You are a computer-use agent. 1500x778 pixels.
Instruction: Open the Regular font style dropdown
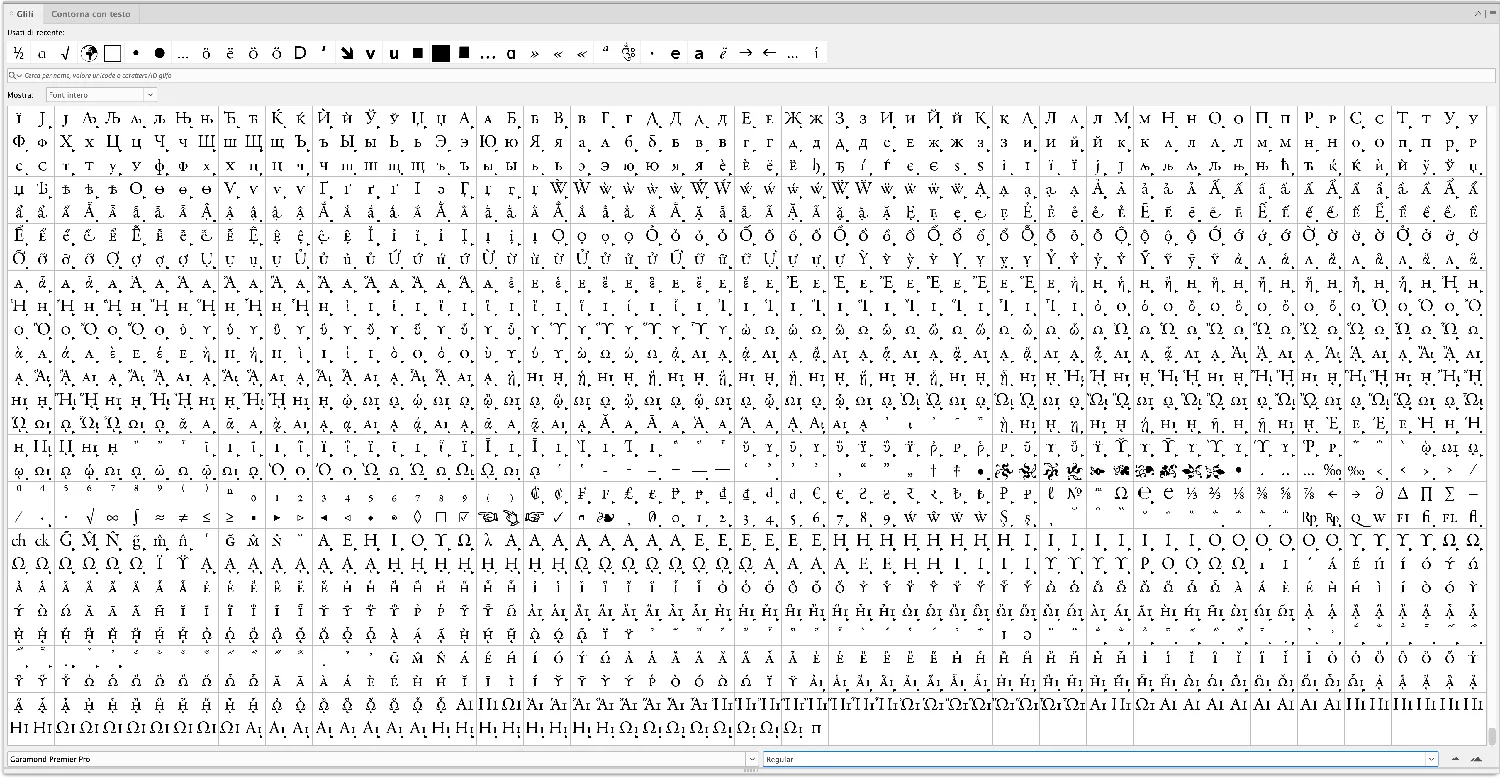pos(1431,759)
